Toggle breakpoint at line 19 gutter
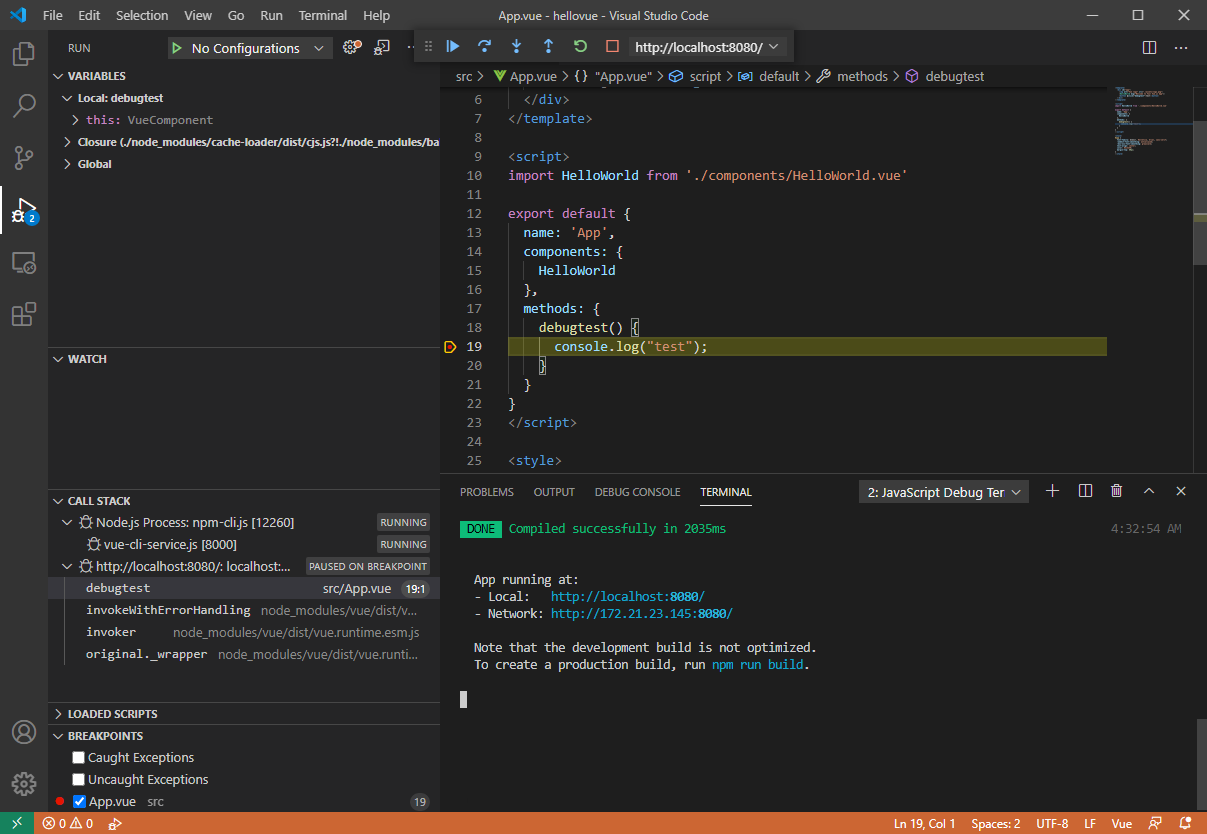This screenshot has width=1207, height=834. coord(450,347)
